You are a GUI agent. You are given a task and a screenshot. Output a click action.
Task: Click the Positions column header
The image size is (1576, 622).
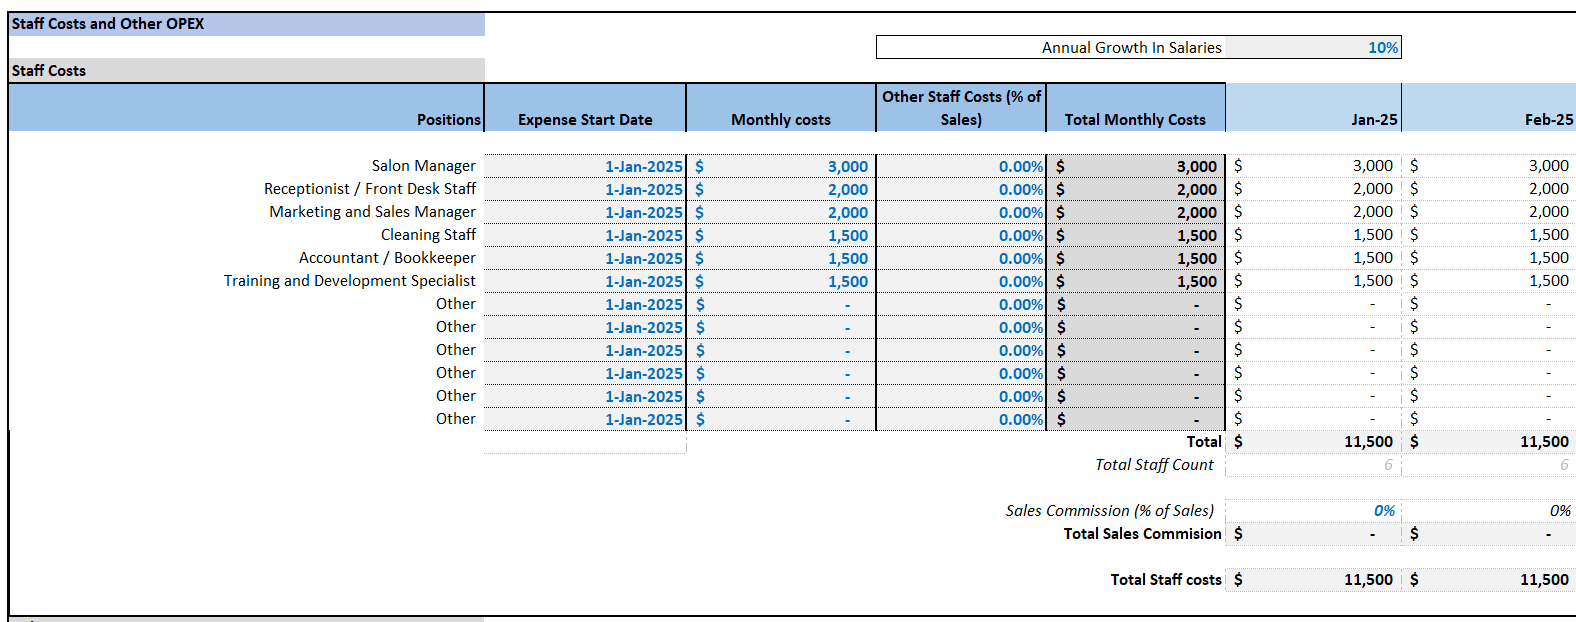click(246, 108)
